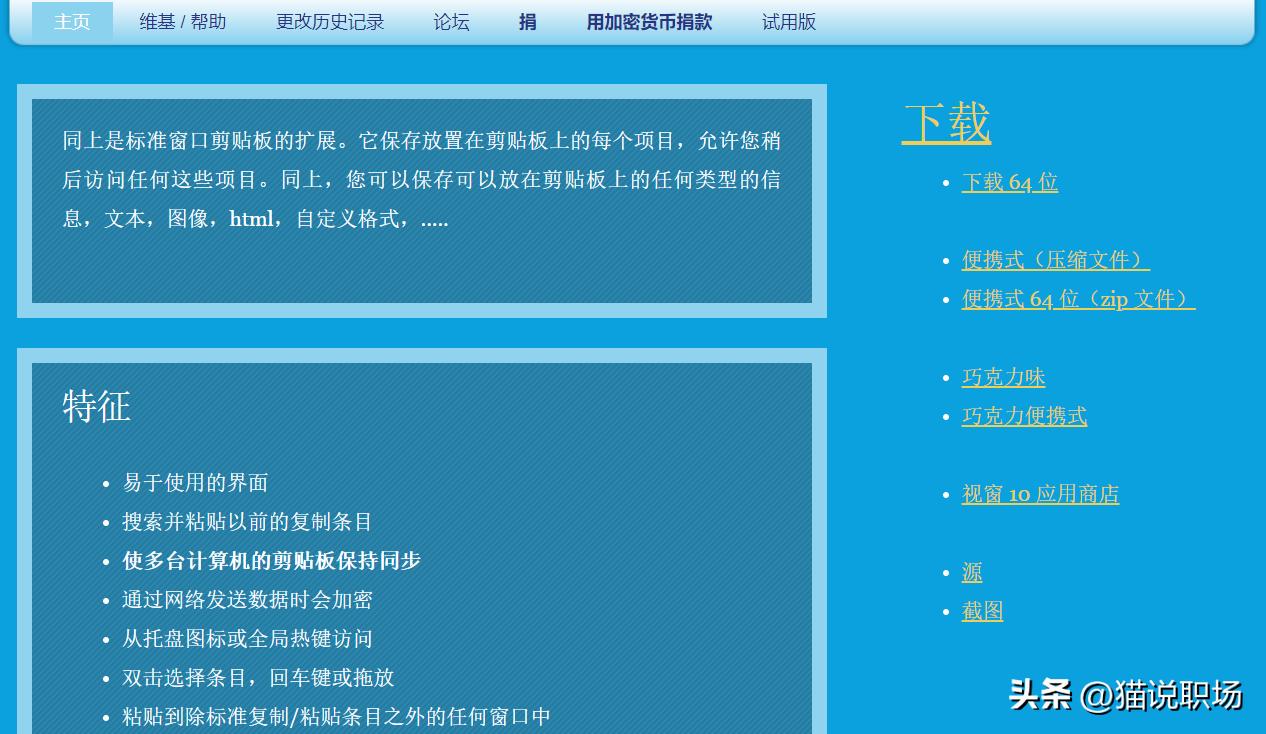Select the 特征 section heading
Viewport: 1266px width, 734px height.
(96, 406)
